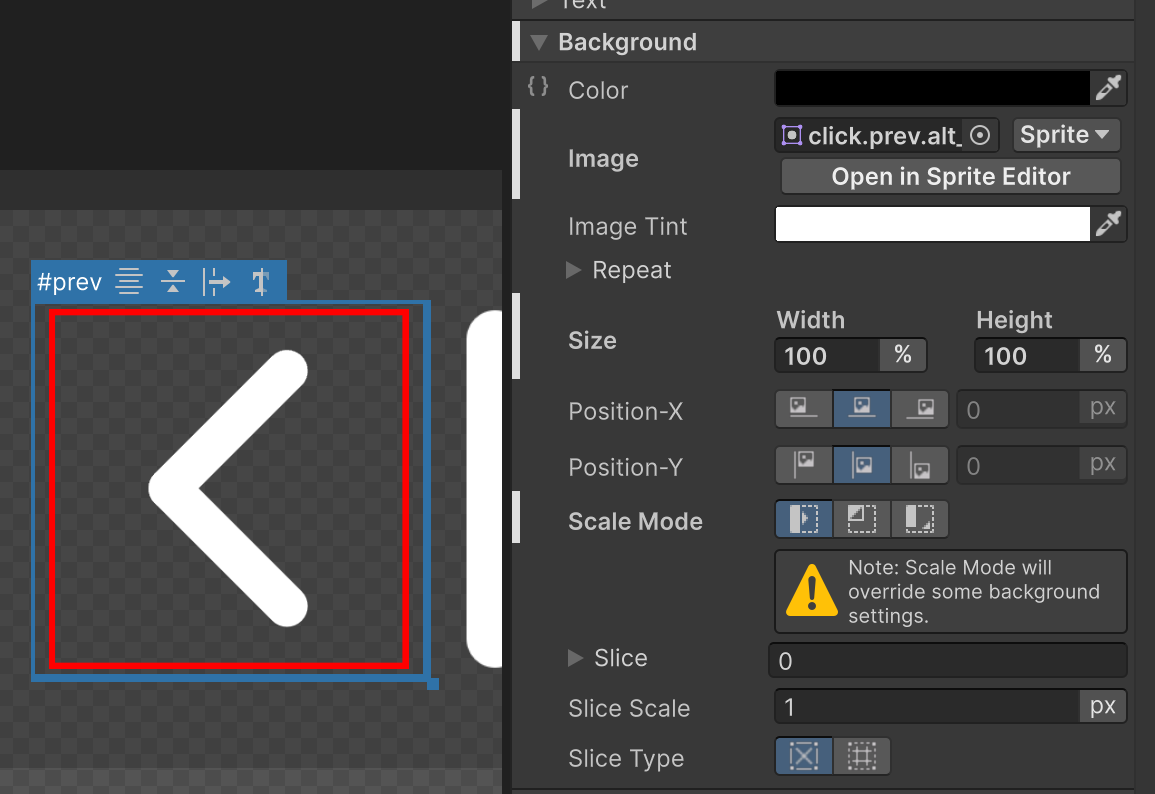Click the Color eyedropper icon
This screenshot has height=794, width=1155.
tap(1108, 88)
